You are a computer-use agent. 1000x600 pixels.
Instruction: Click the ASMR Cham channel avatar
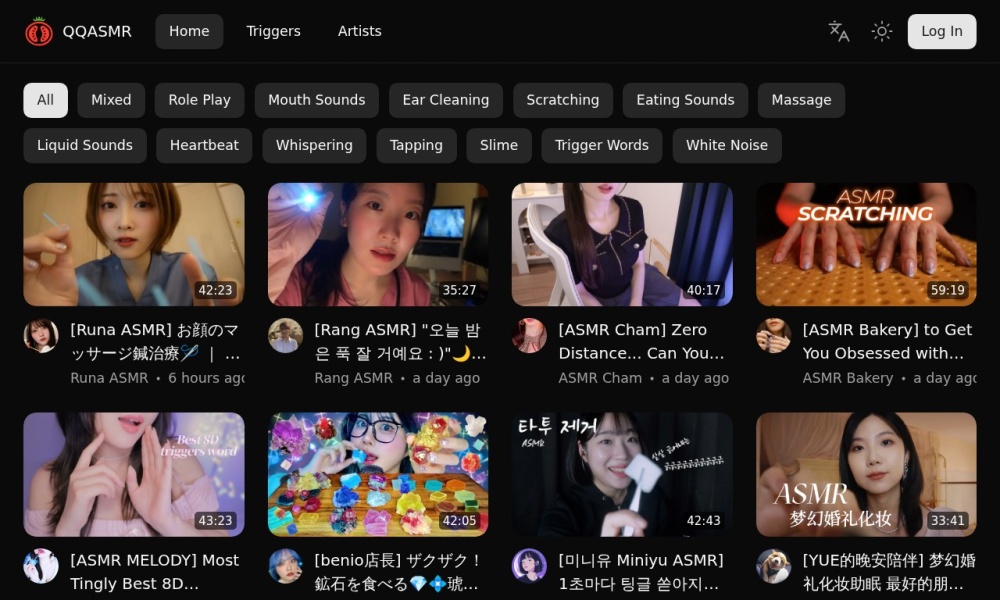pyautogui.click(x=529, y=336)
